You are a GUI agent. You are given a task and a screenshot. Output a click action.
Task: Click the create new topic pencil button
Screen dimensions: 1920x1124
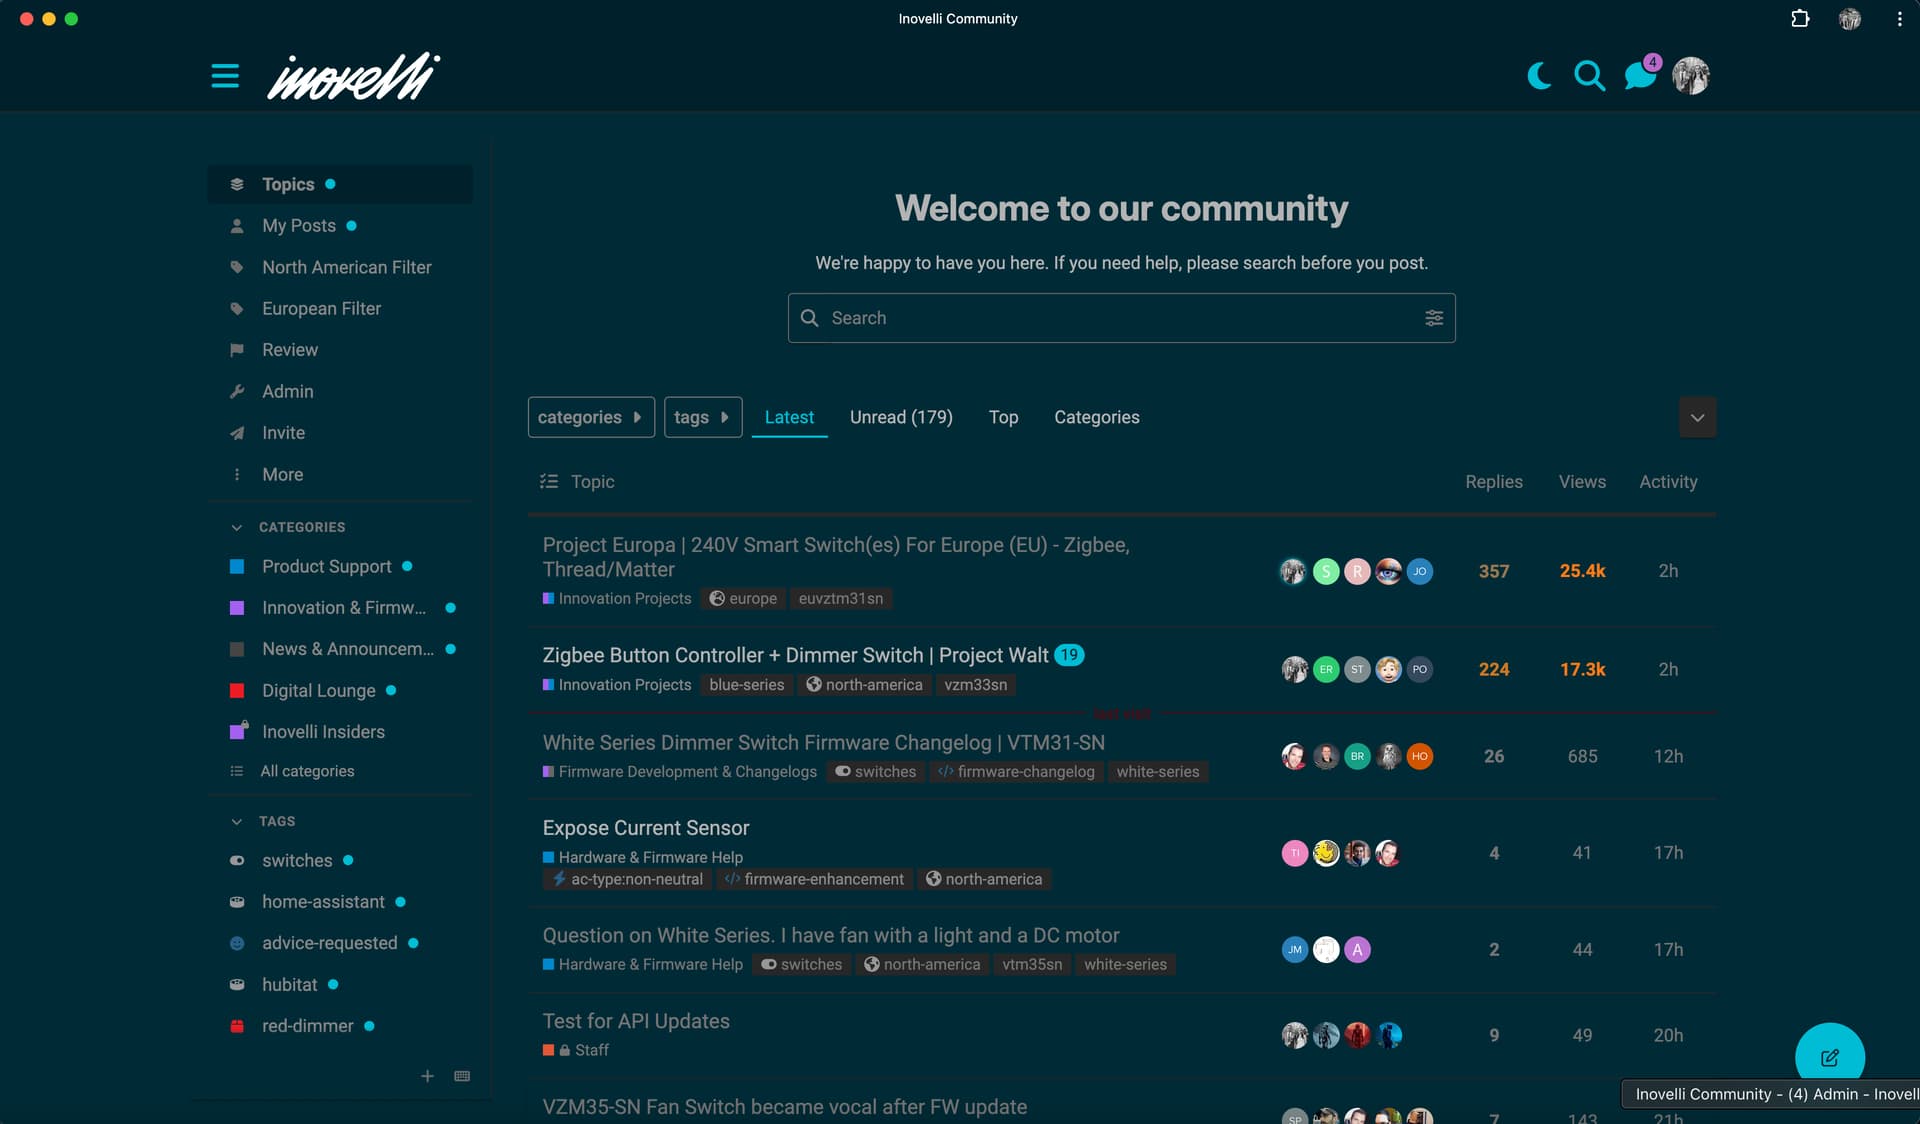(x=1829, y=1057)
